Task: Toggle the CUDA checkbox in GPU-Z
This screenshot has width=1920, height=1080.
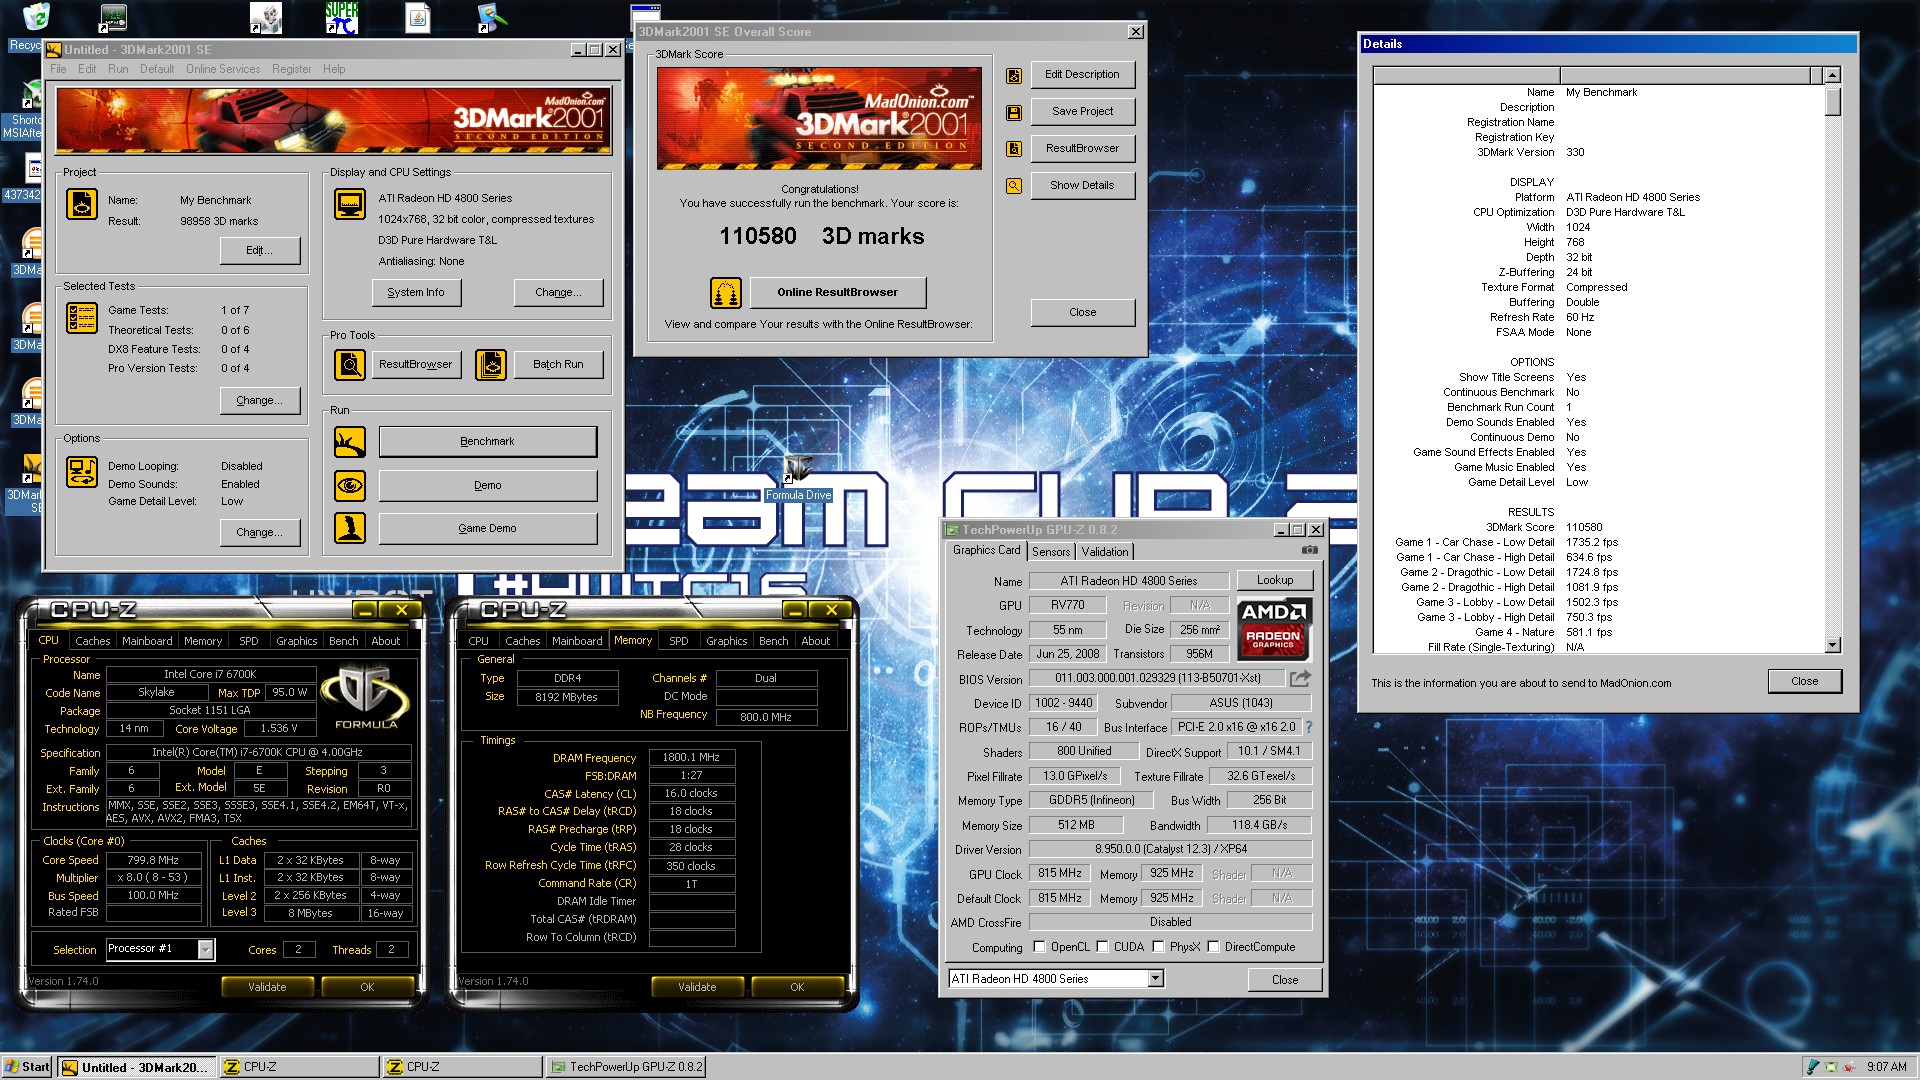Action: (1102, 947)
